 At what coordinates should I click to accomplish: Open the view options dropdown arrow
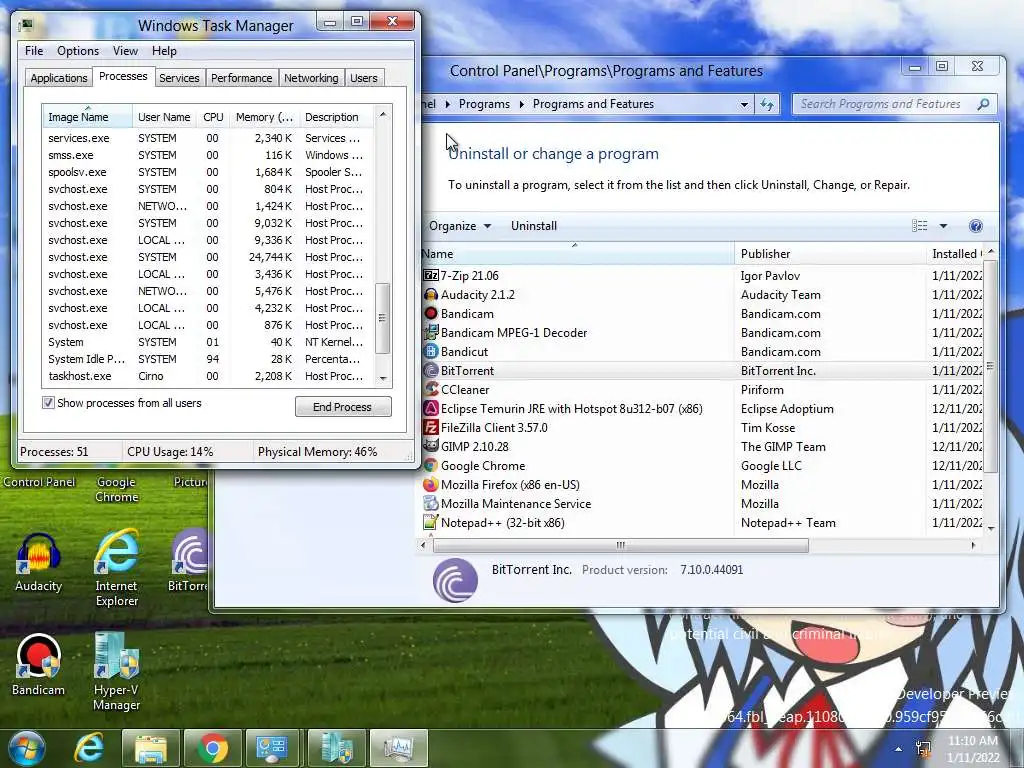[x=943, y=226]
